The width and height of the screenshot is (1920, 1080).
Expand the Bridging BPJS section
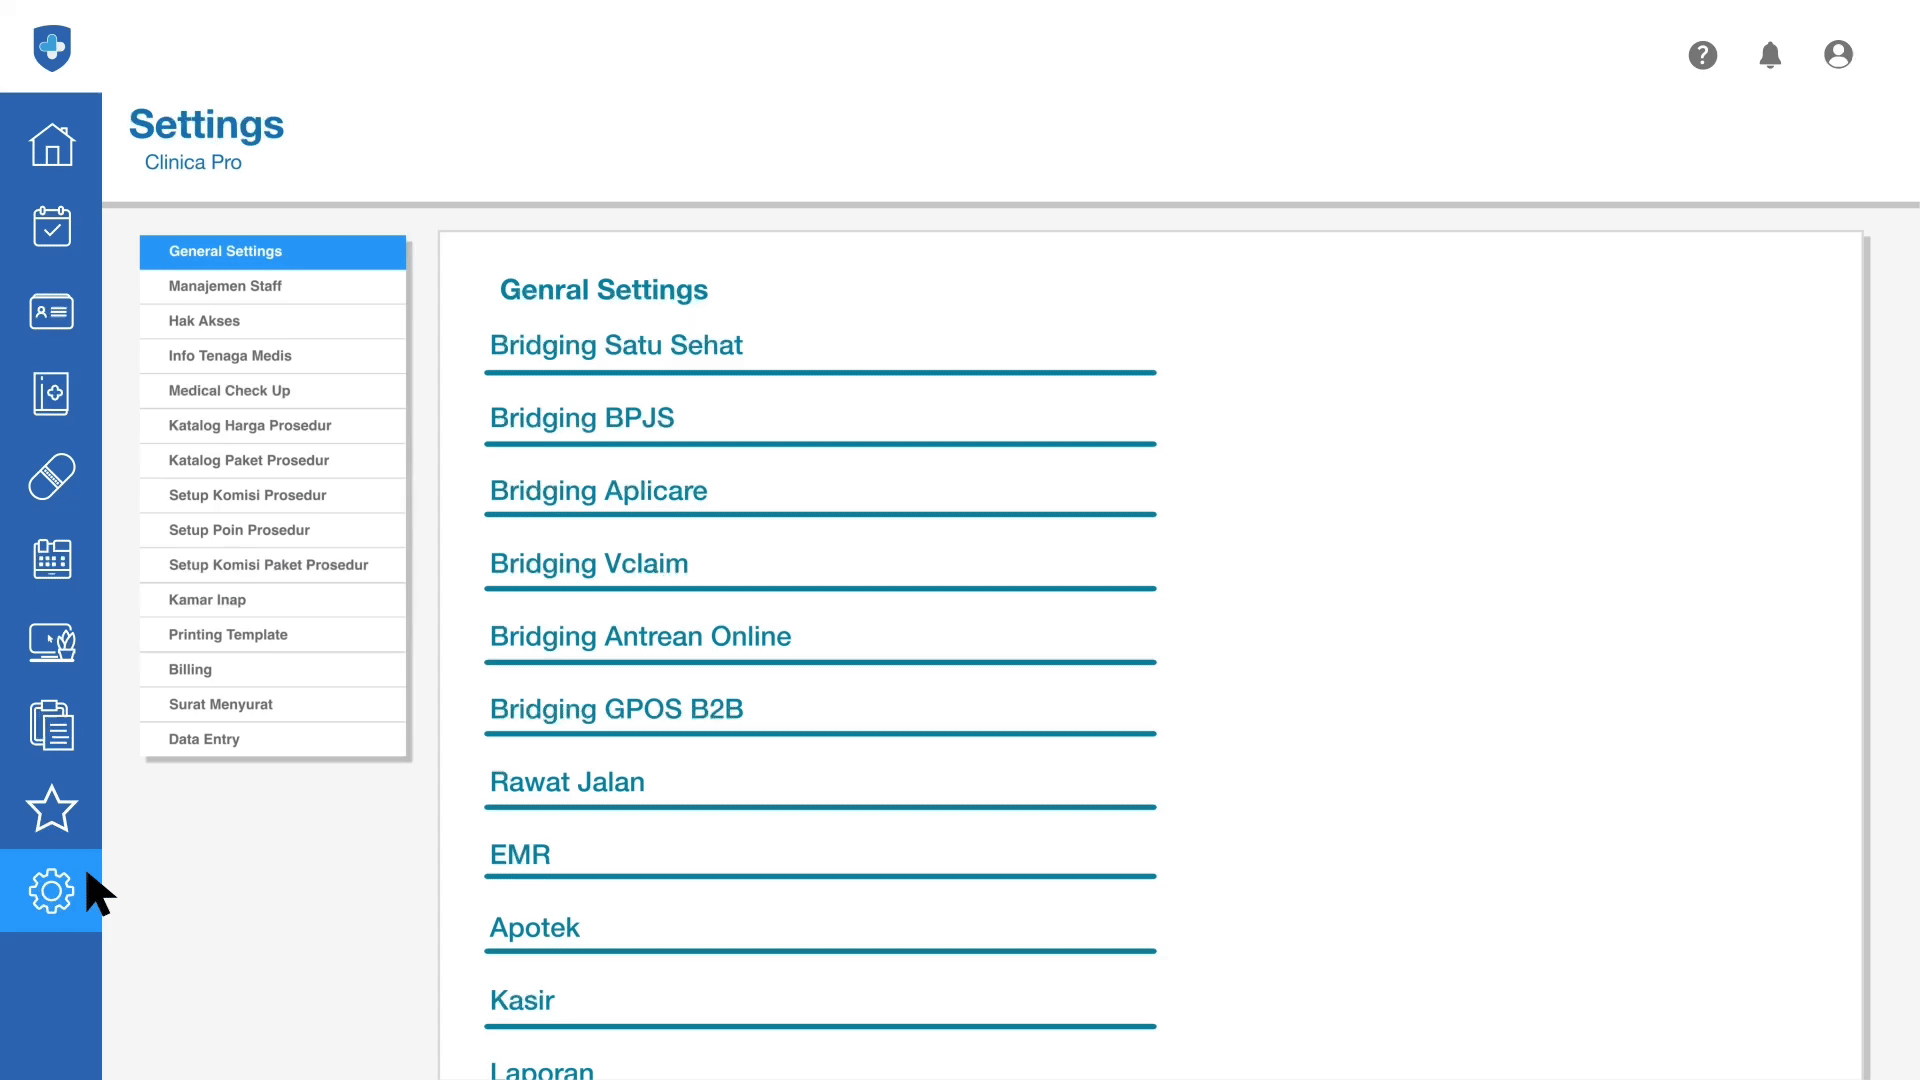pos(582,418)
